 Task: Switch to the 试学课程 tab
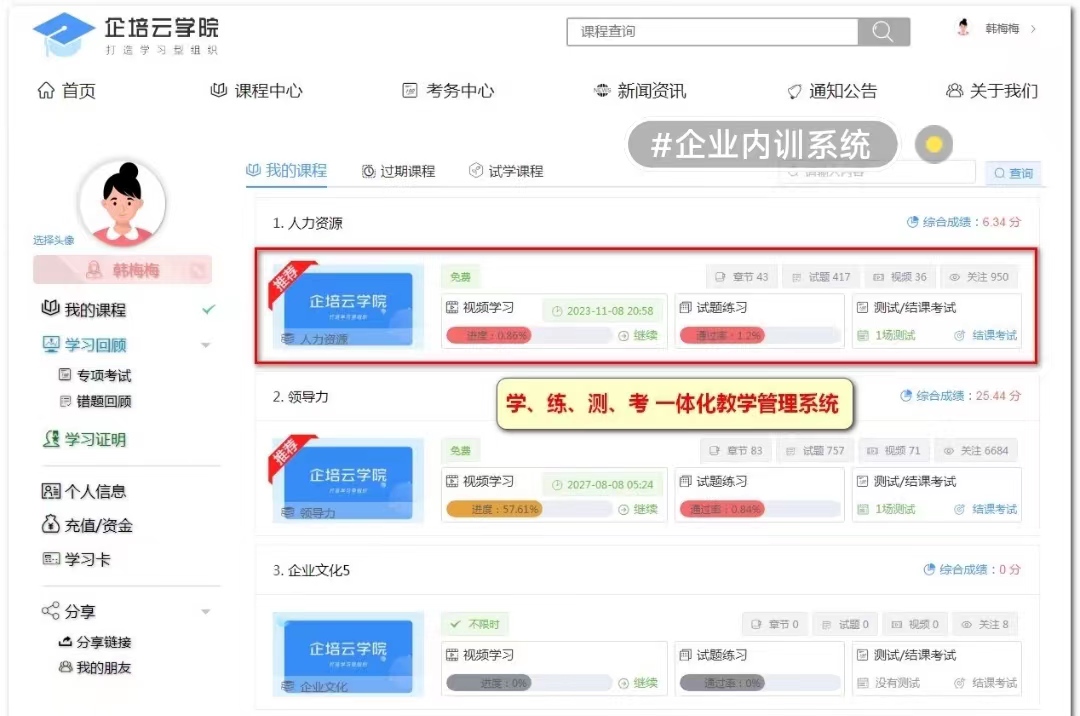pos(506,171)
